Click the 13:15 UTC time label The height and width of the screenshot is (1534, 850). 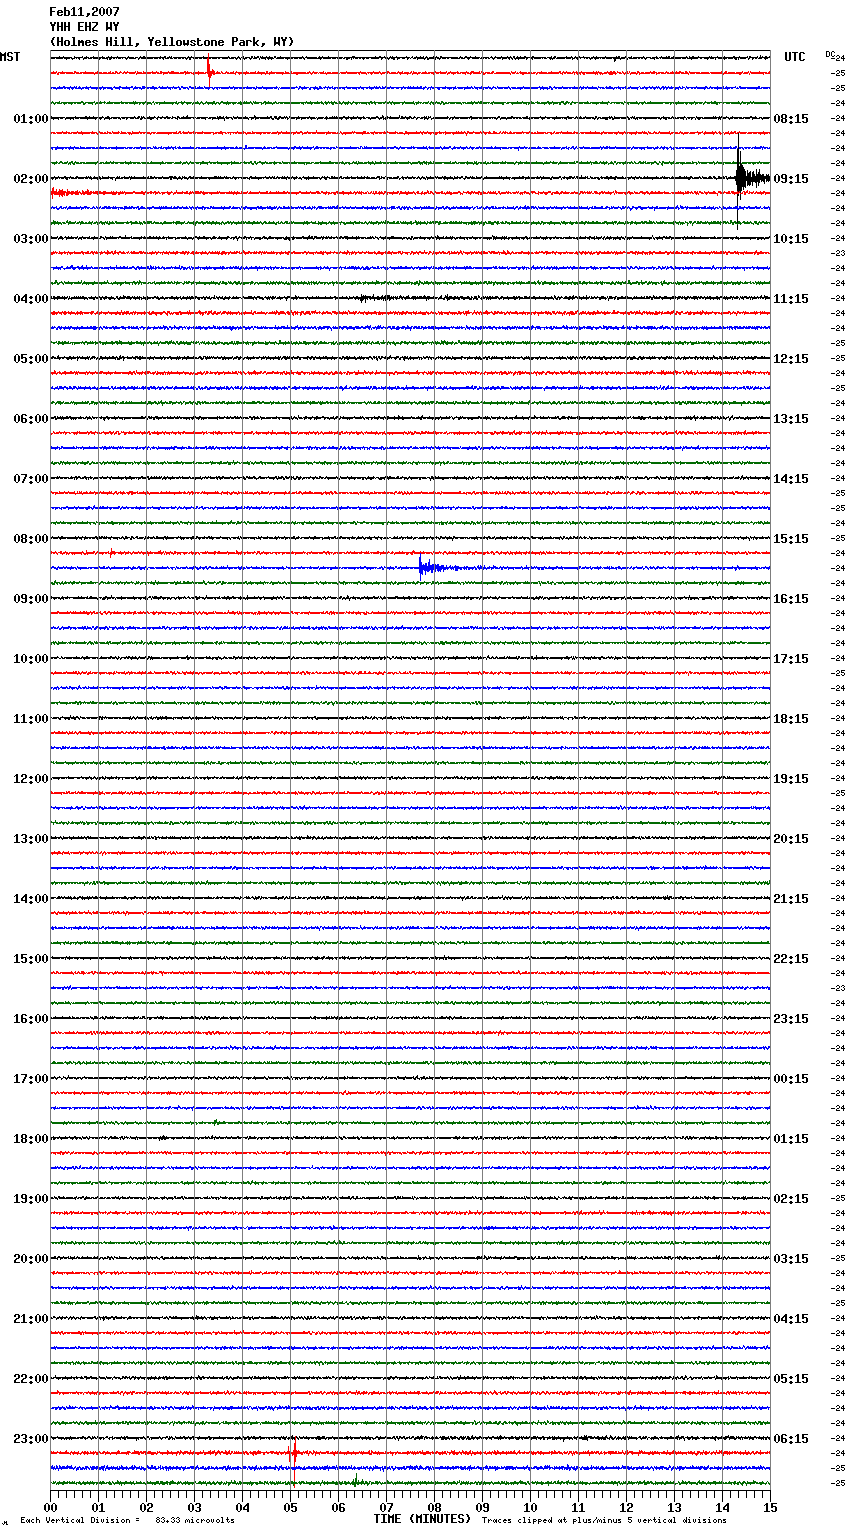[791, 419]
